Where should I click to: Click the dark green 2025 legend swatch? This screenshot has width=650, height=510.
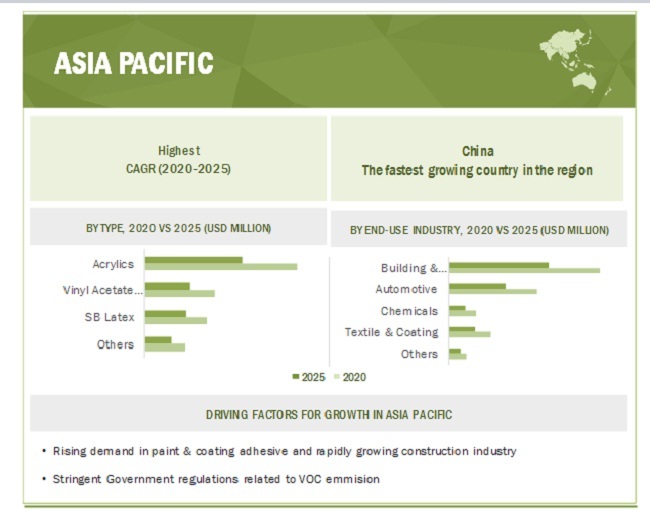(295, 377)
